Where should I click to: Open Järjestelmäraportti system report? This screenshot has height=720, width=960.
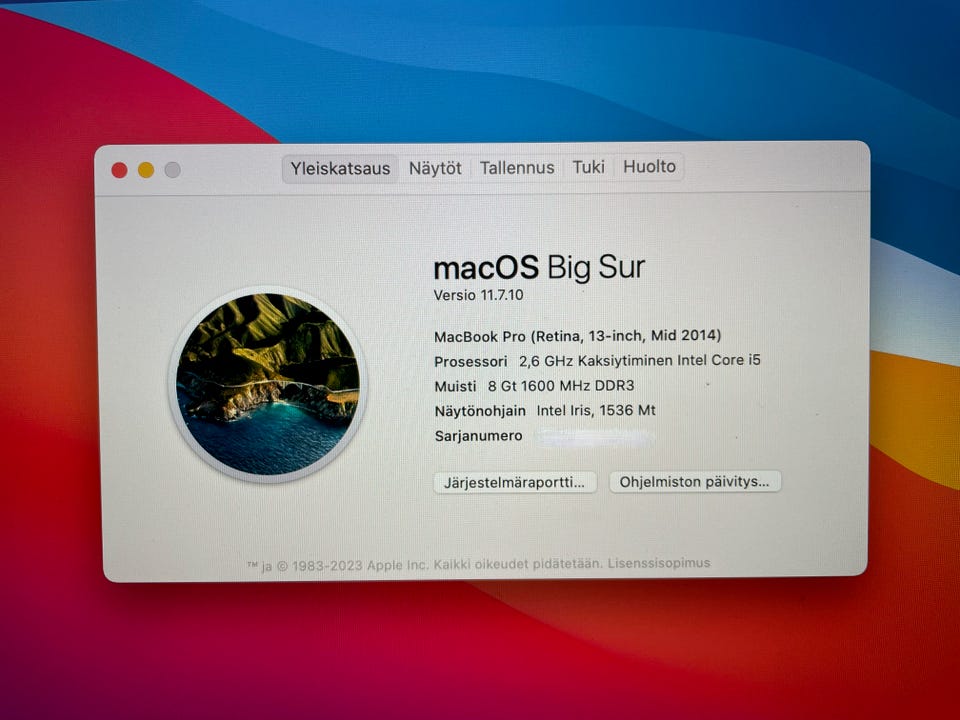point(514,482)
